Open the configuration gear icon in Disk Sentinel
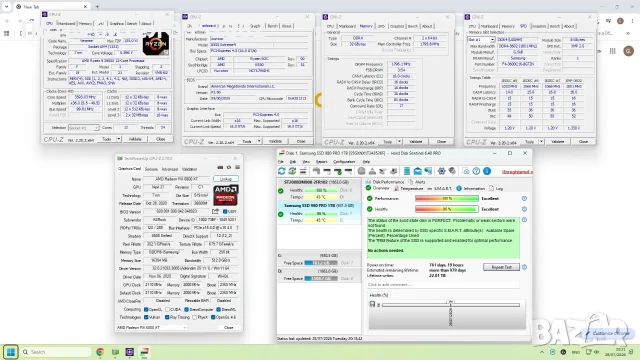 click(441, 171)
